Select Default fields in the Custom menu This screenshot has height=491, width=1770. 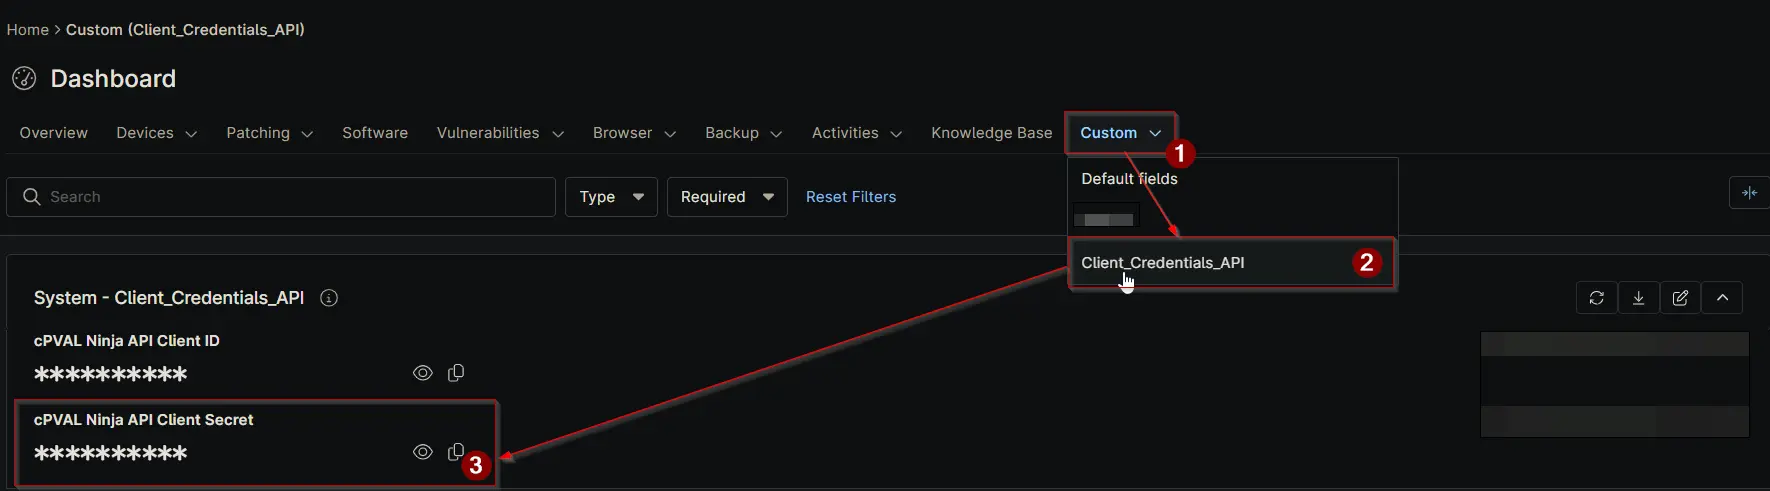pyautogui.click(x=1129, y=179)
